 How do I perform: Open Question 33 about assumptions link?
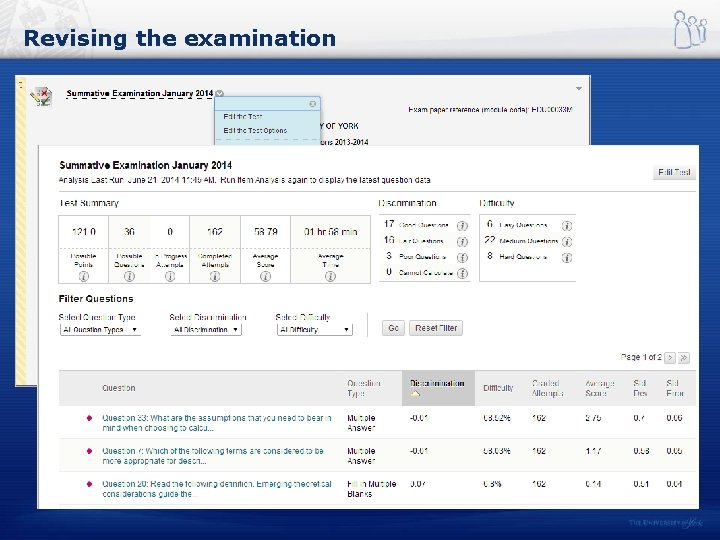(216, 423)
